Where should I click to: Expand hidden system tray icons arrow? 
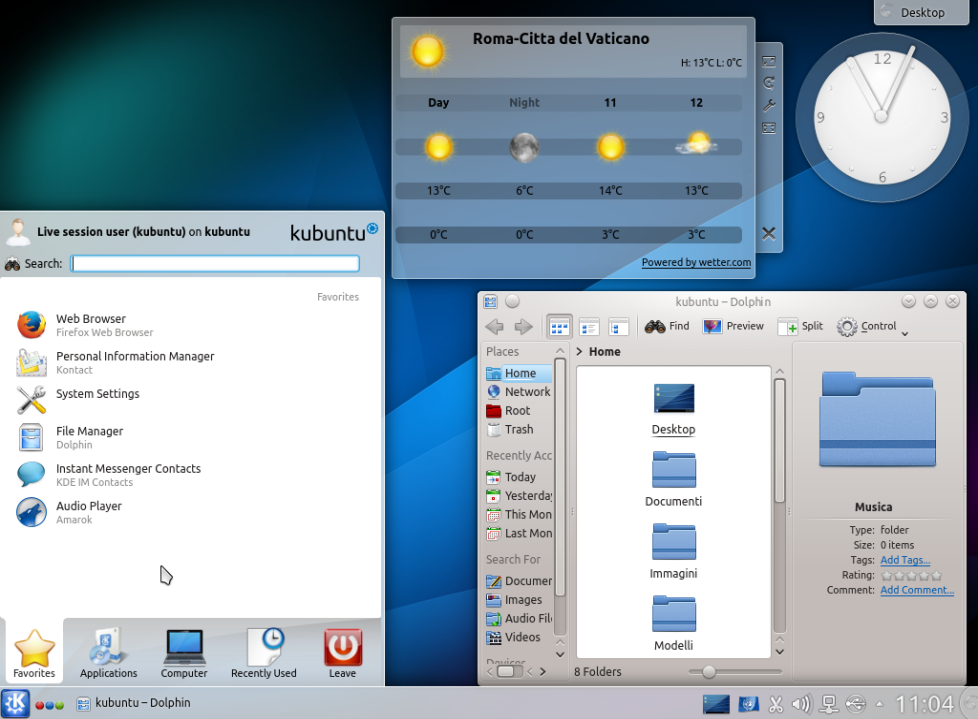[879, 703]
